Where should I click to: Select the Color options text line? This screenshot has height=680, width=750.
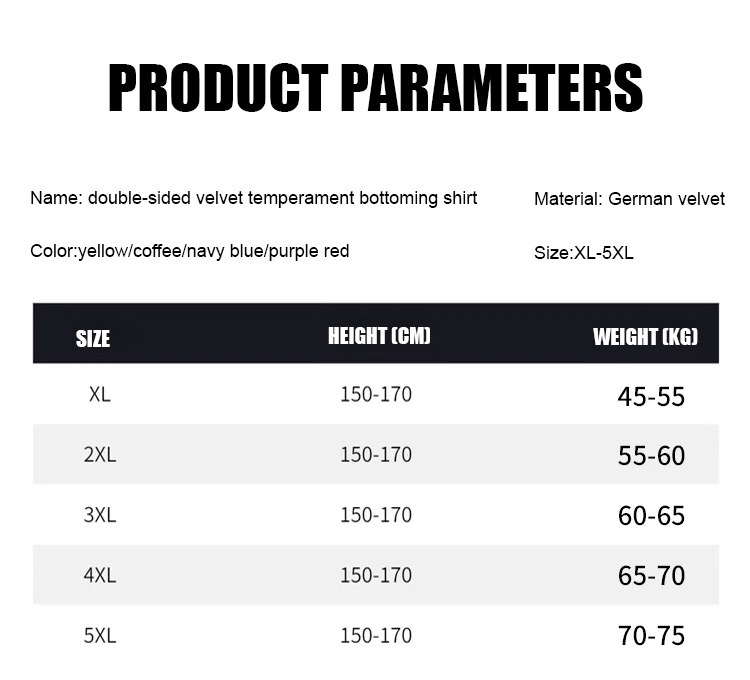pos(190,251)
